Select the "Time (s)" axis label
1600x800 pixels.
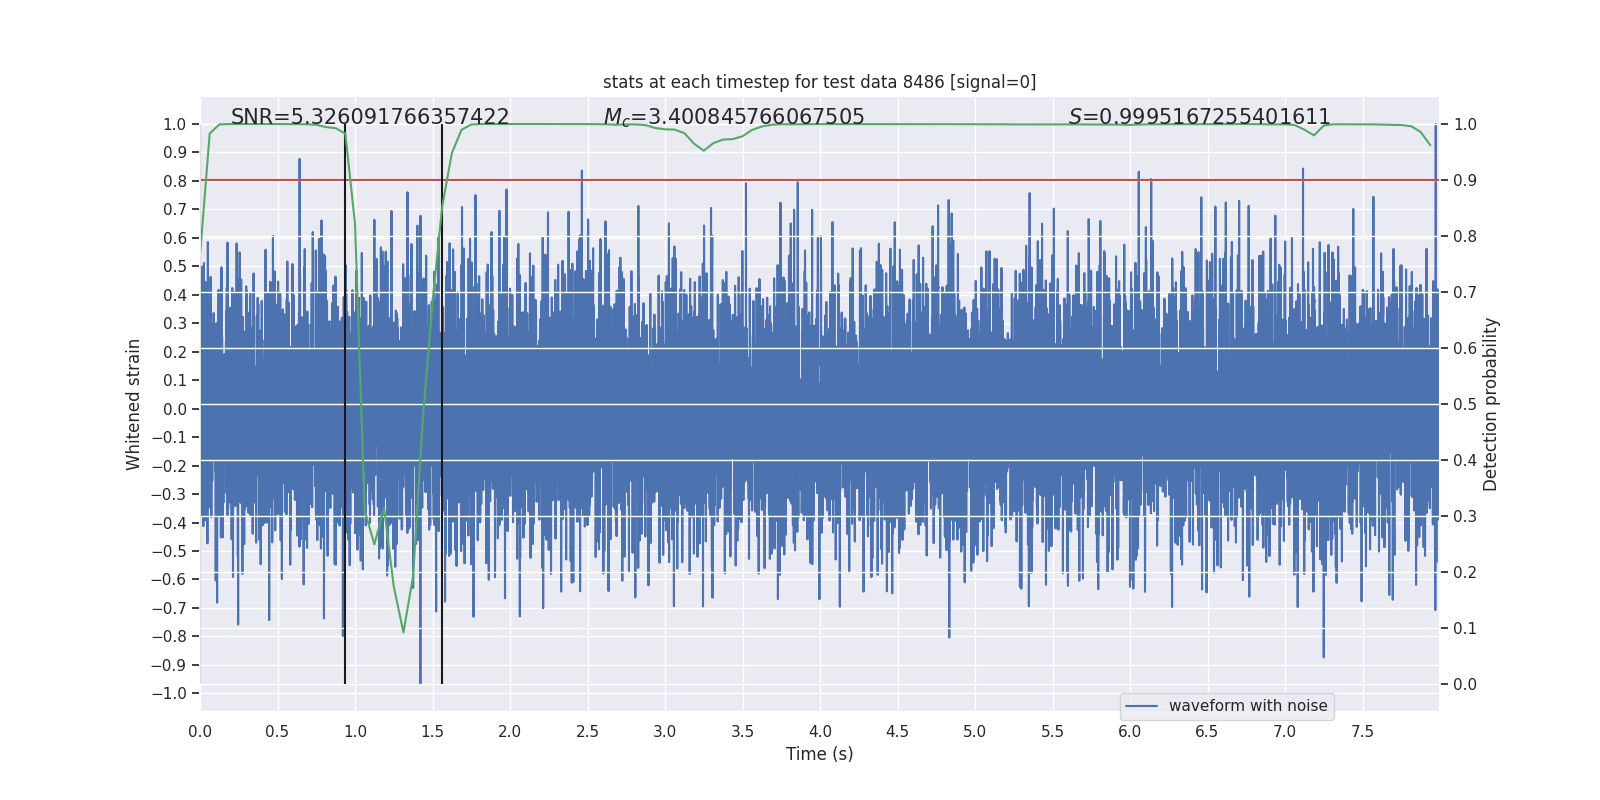820,754
